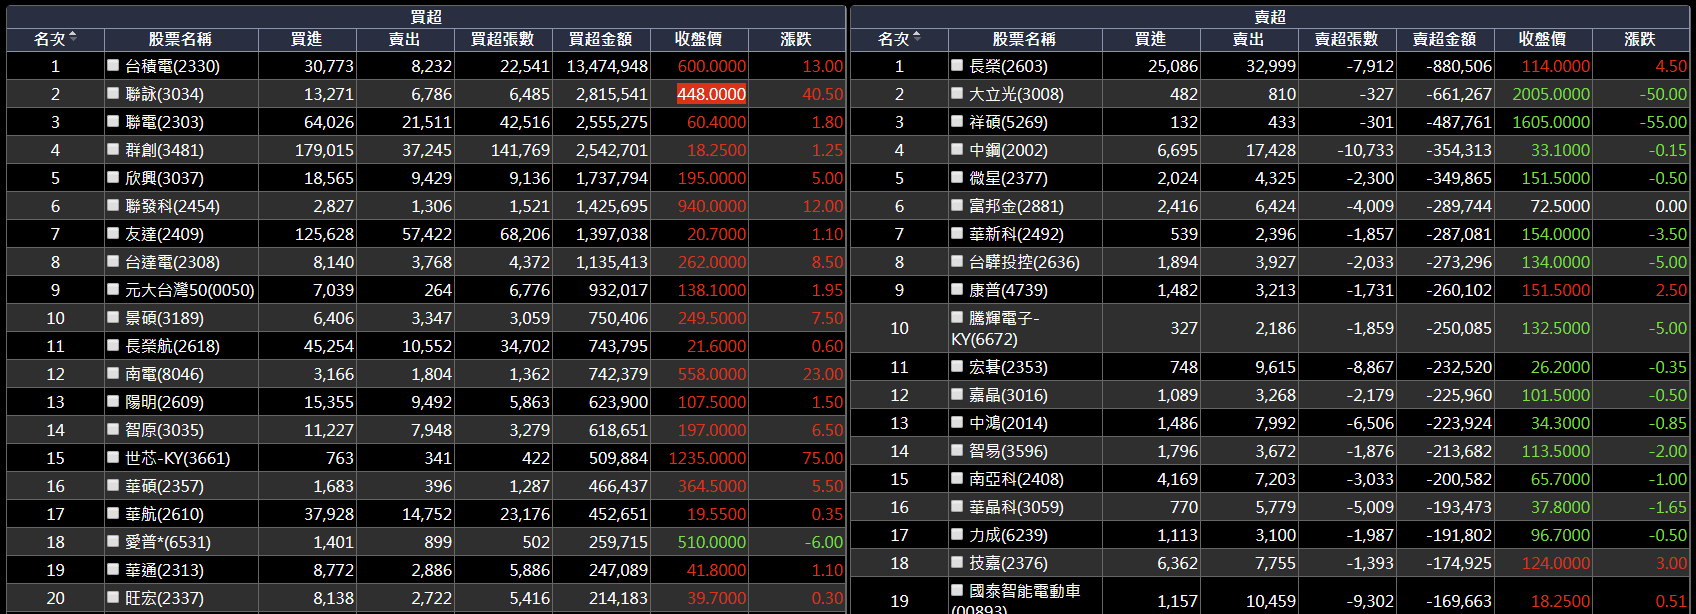
Task: Click stock name 力成(6239)
Action: 1008,535
